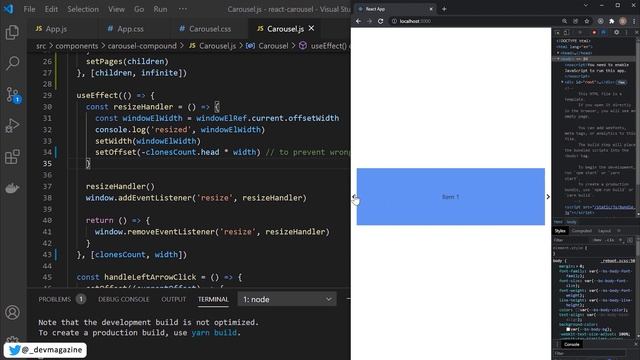Open the Run and Debug view
This screenshot has height=360, width=640.
click(12, 126)
